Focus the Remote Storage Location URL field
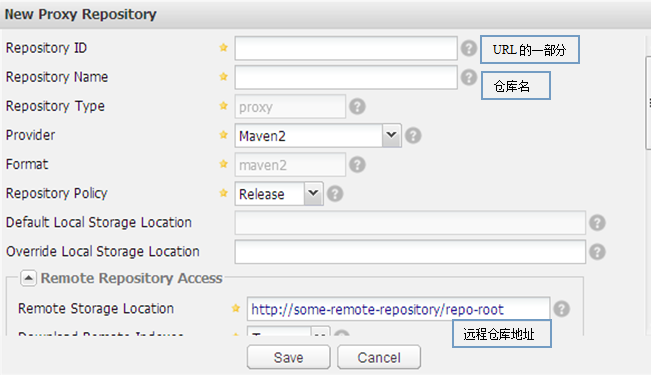 [x=398, y=309]
